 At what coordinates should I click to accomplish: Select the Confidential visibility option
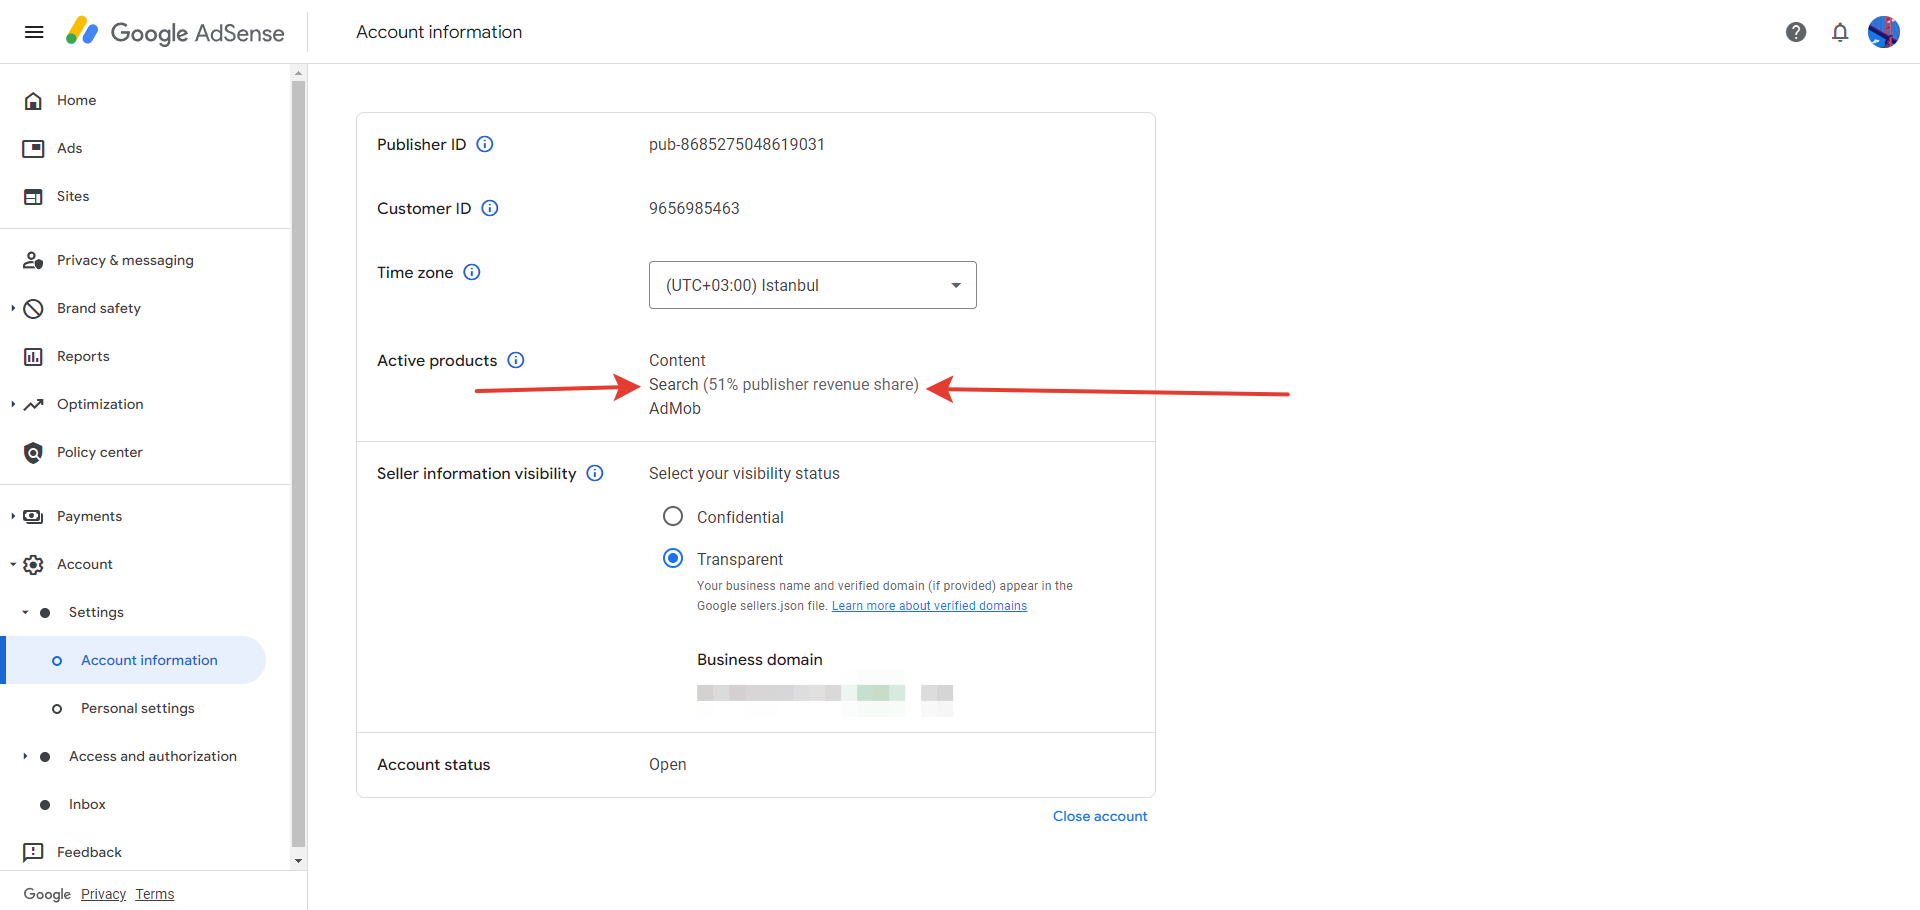pos(673,516)
